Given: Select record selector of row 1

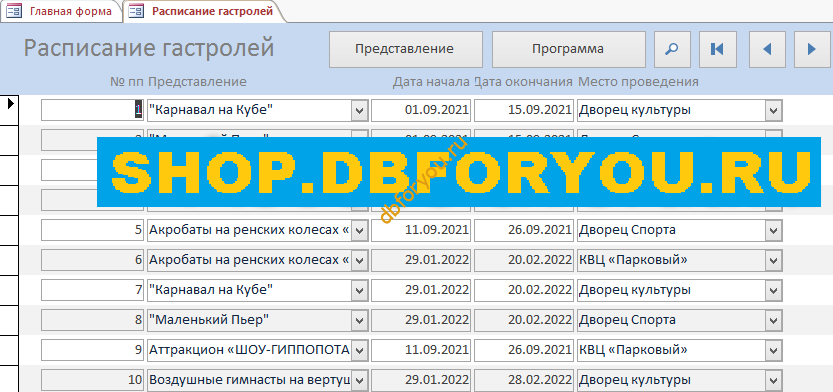Looking at the screenshot, I should click(9, 110).
